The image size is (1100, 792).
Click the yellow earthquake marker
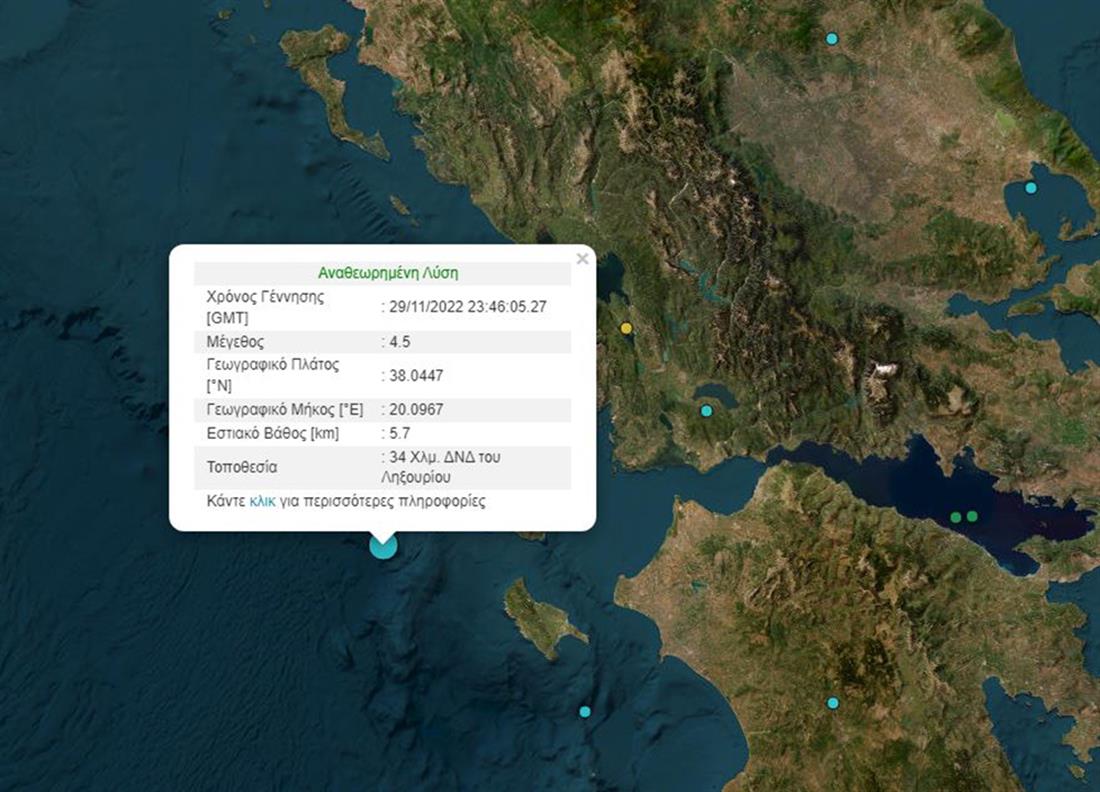[626, 328]
